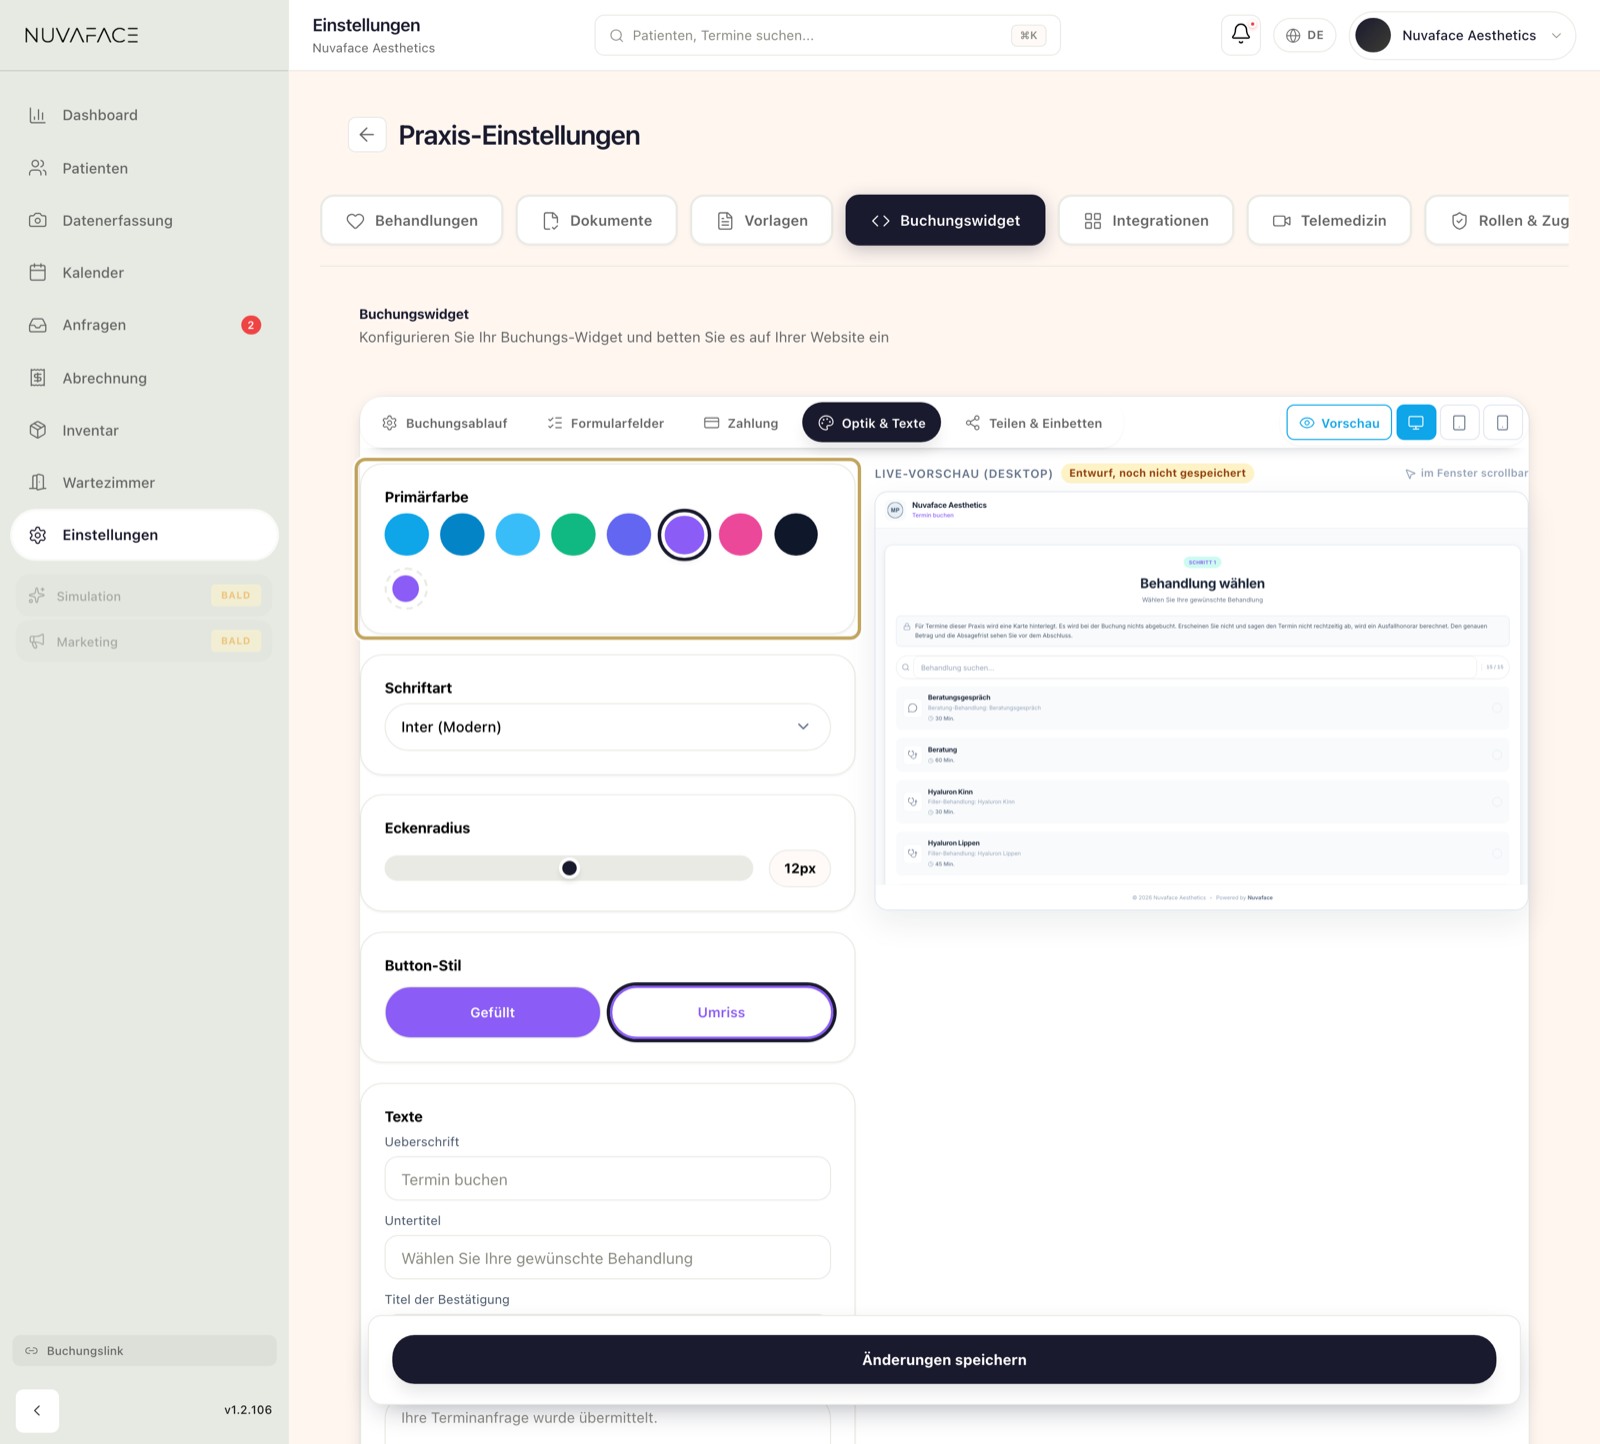Select Beratungsgespräch radio in preview

click(1497, 707)
